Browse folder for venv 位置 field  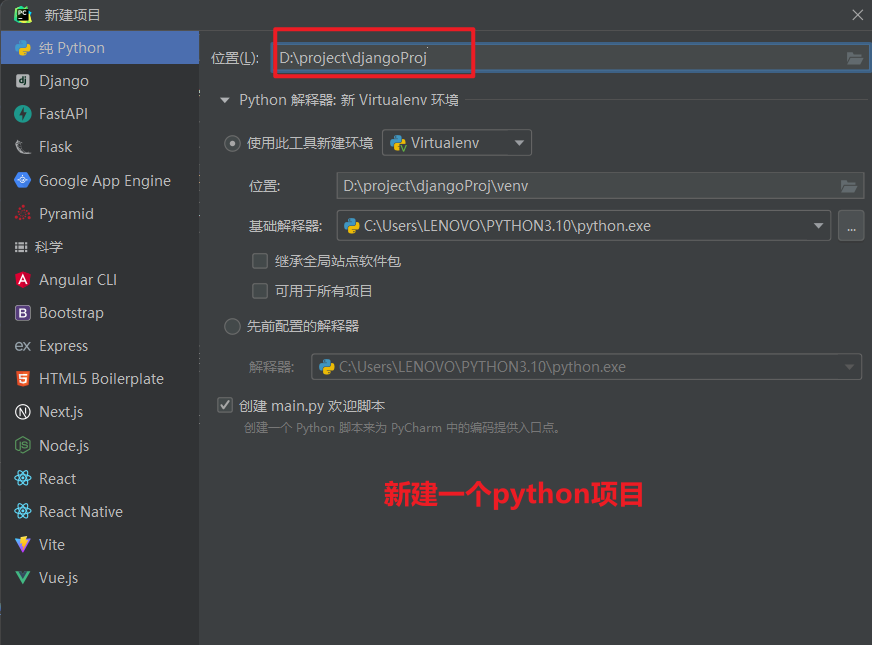coord(849,186)
